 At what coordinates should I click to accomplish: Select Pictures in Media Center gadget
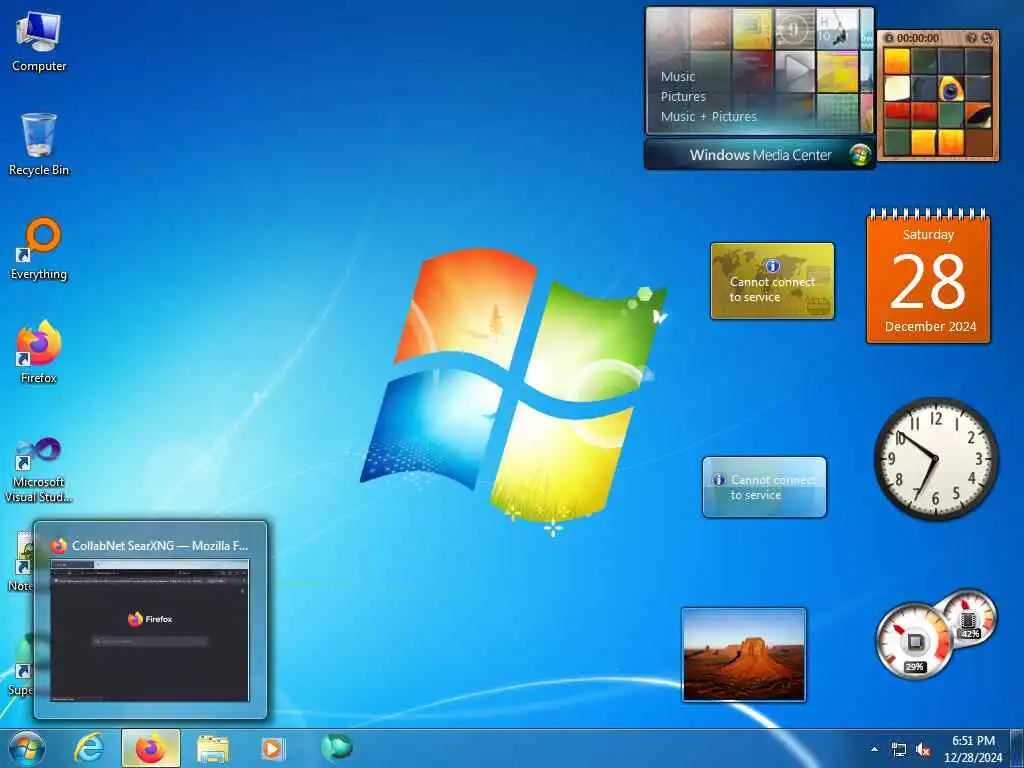coord(683,97)
